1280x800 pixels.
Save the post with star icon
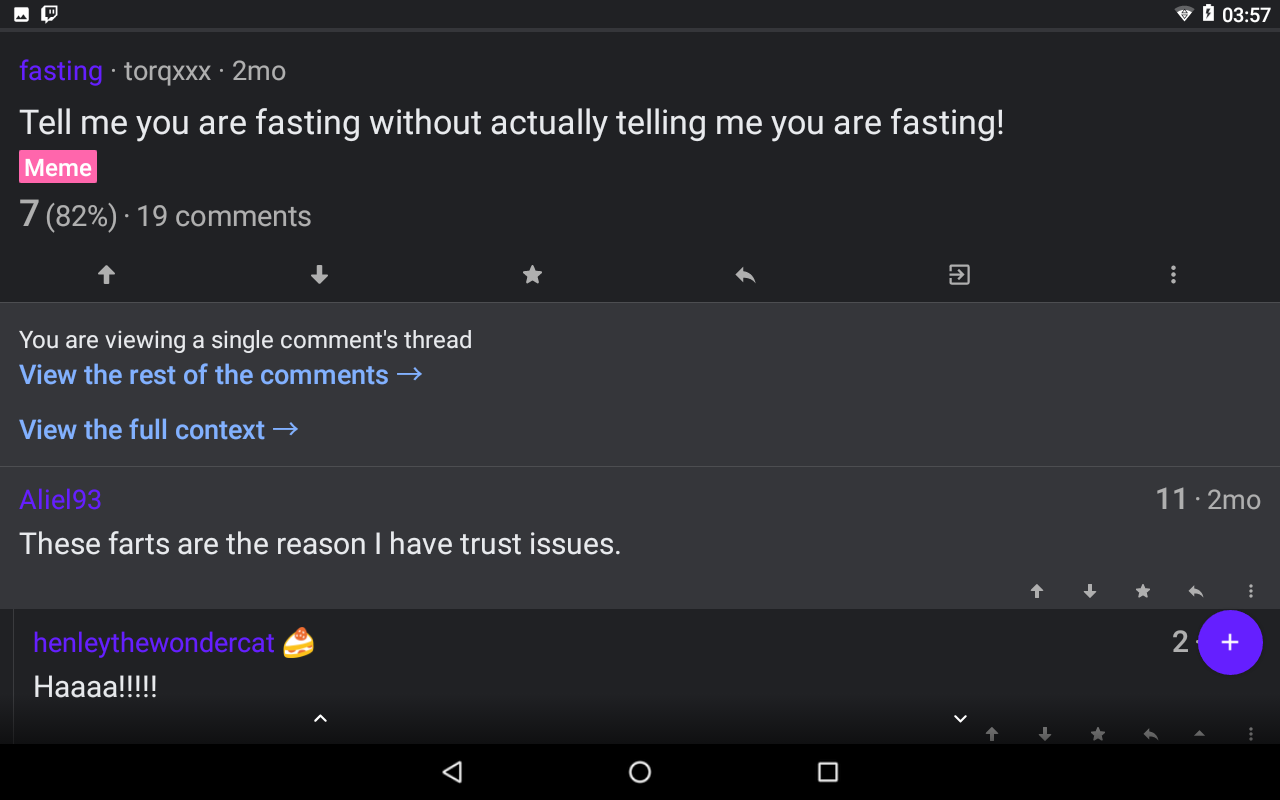533,274
